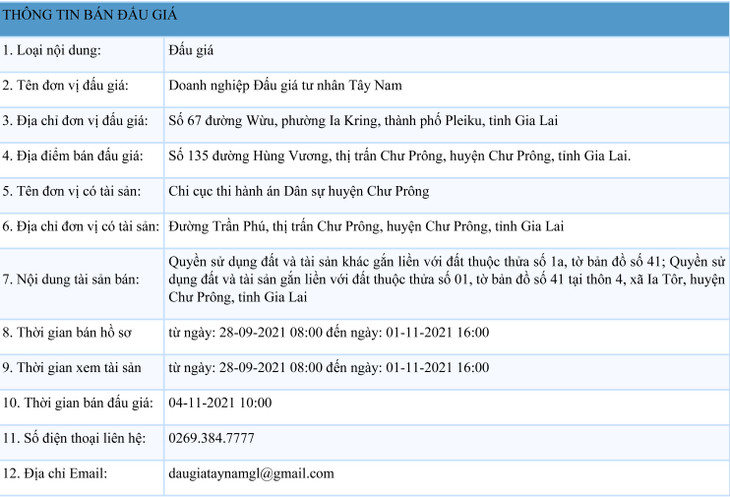
Task: Open the email daugiataynamgl@gmail.com
Action: click(251, 473)
